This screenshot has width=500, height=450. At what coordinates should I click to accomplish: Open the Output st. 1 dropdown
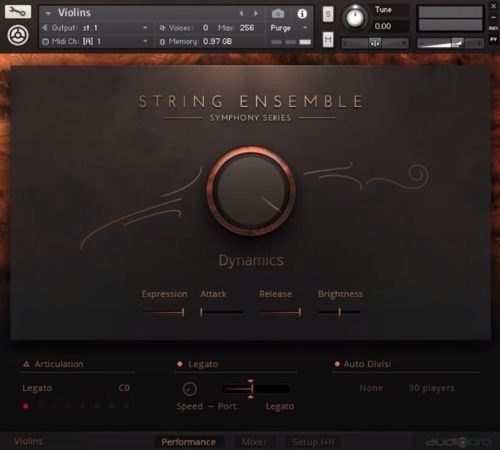145,28
